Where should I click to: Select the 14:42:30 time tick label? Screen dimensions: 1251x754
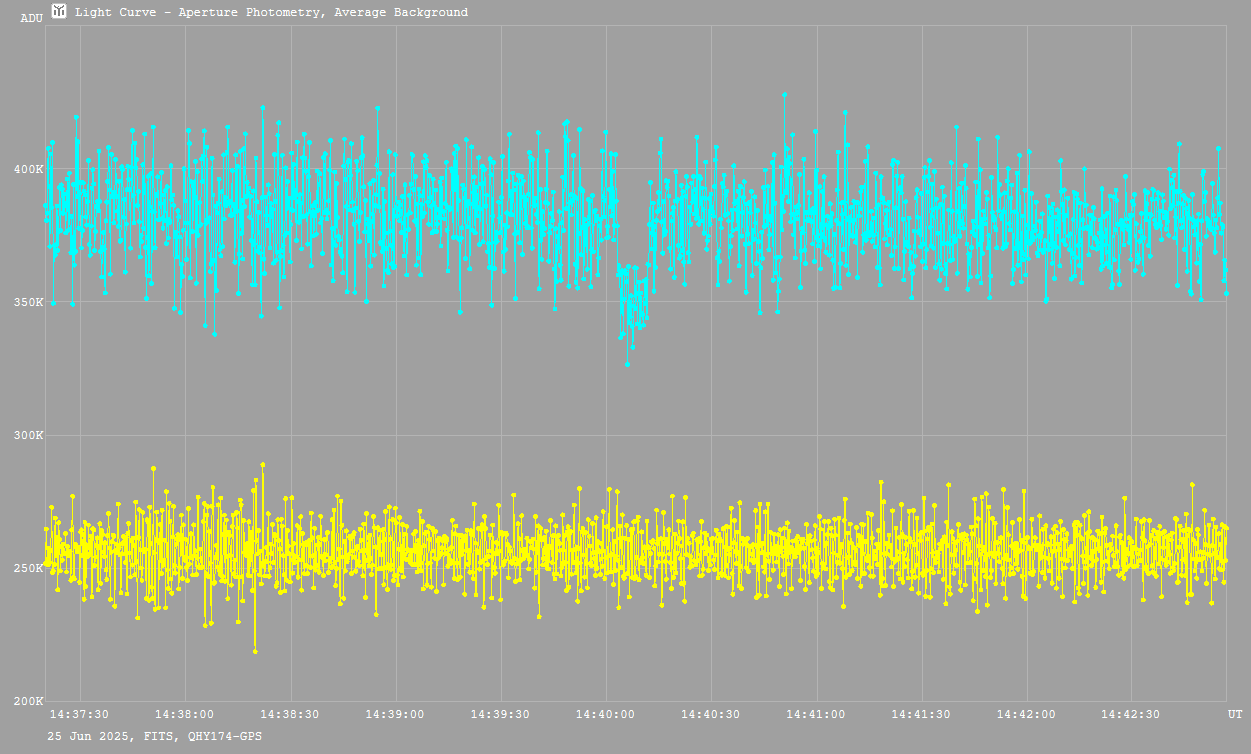tap(1130, 715)
